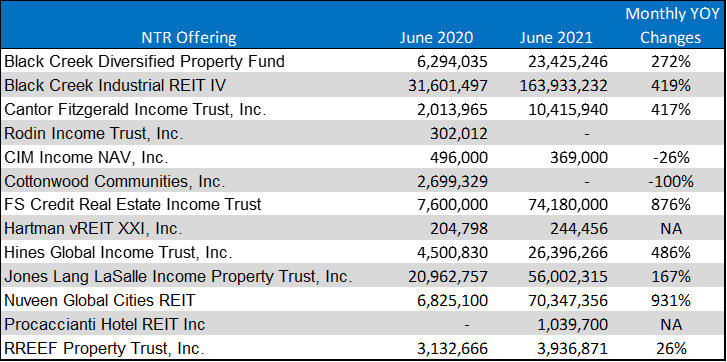727x362 pixels.
Task: Click the Monthly YOY Changes header
Action: coord(670,26)
